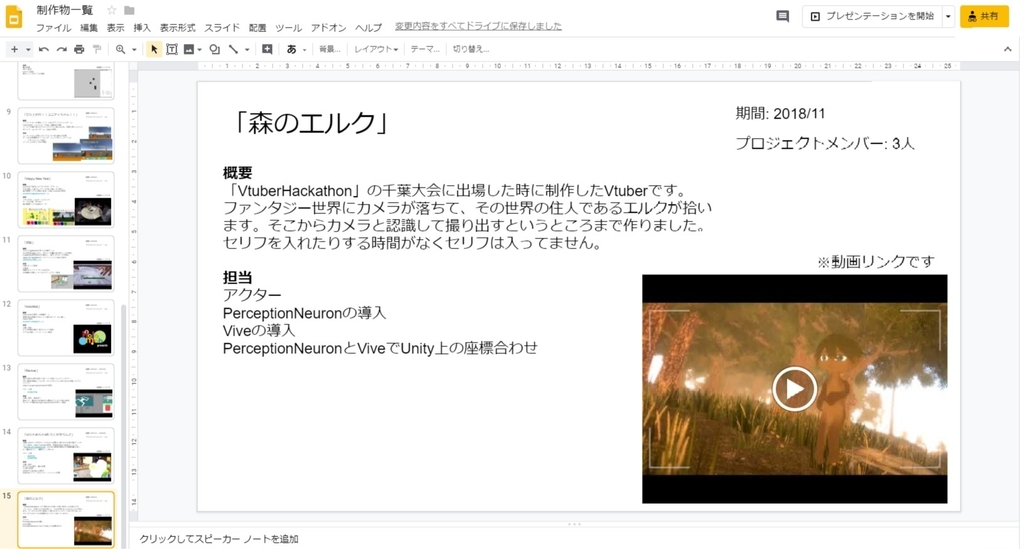Click the プロジェクトメンバー: 3人 text

click(x=825, y=144)
